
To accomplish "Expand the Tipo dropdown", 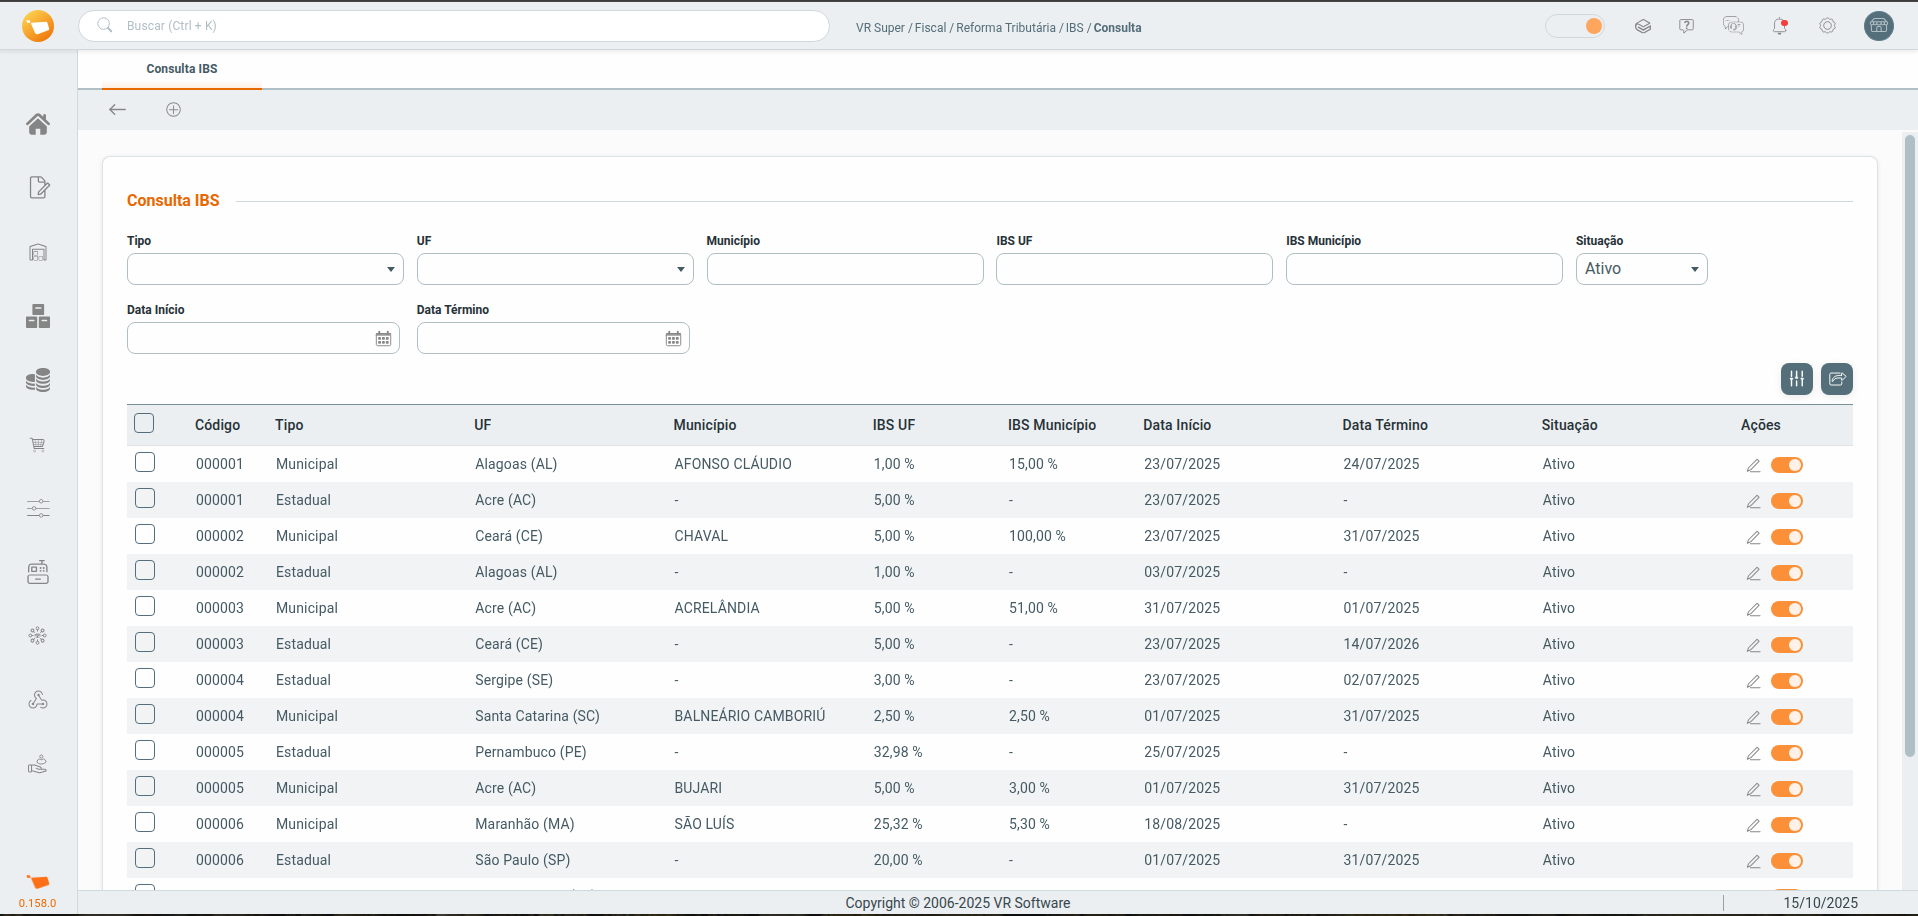I will (x=265, y=269).
